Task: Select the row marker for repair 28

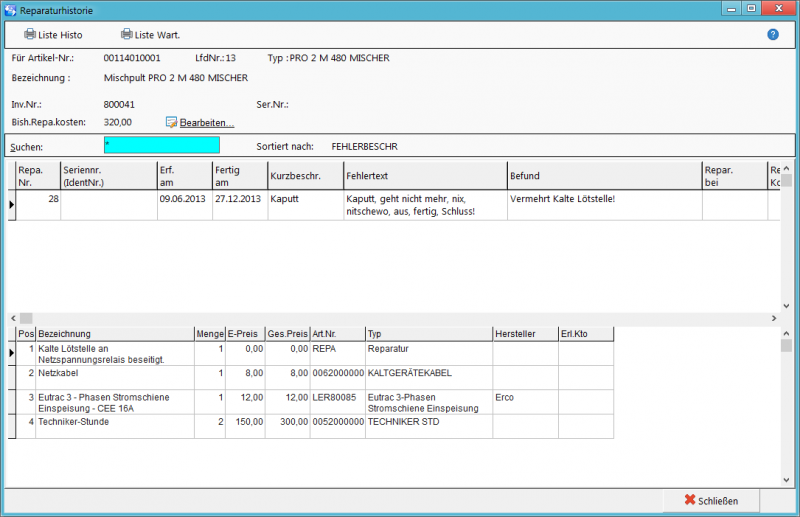Action: pyautogui.click(x=11, y=205)
